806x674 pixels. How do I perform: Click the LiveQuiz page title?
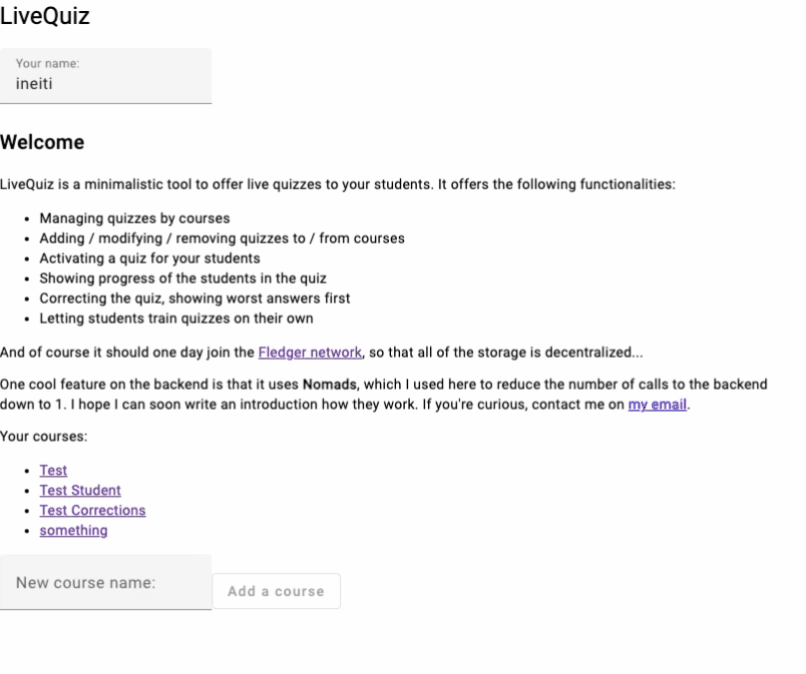point(45,17)
